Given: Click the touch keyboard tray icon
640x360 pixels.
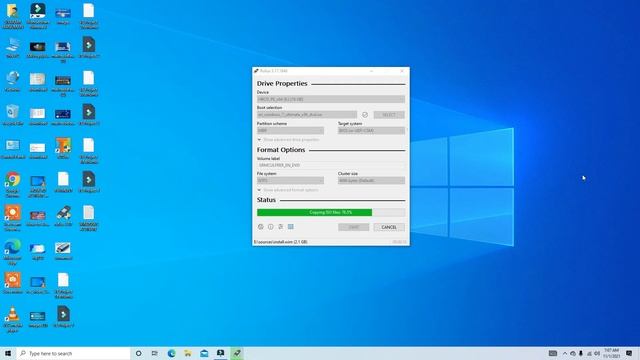Looking at the screenshot, I should 553,353.
